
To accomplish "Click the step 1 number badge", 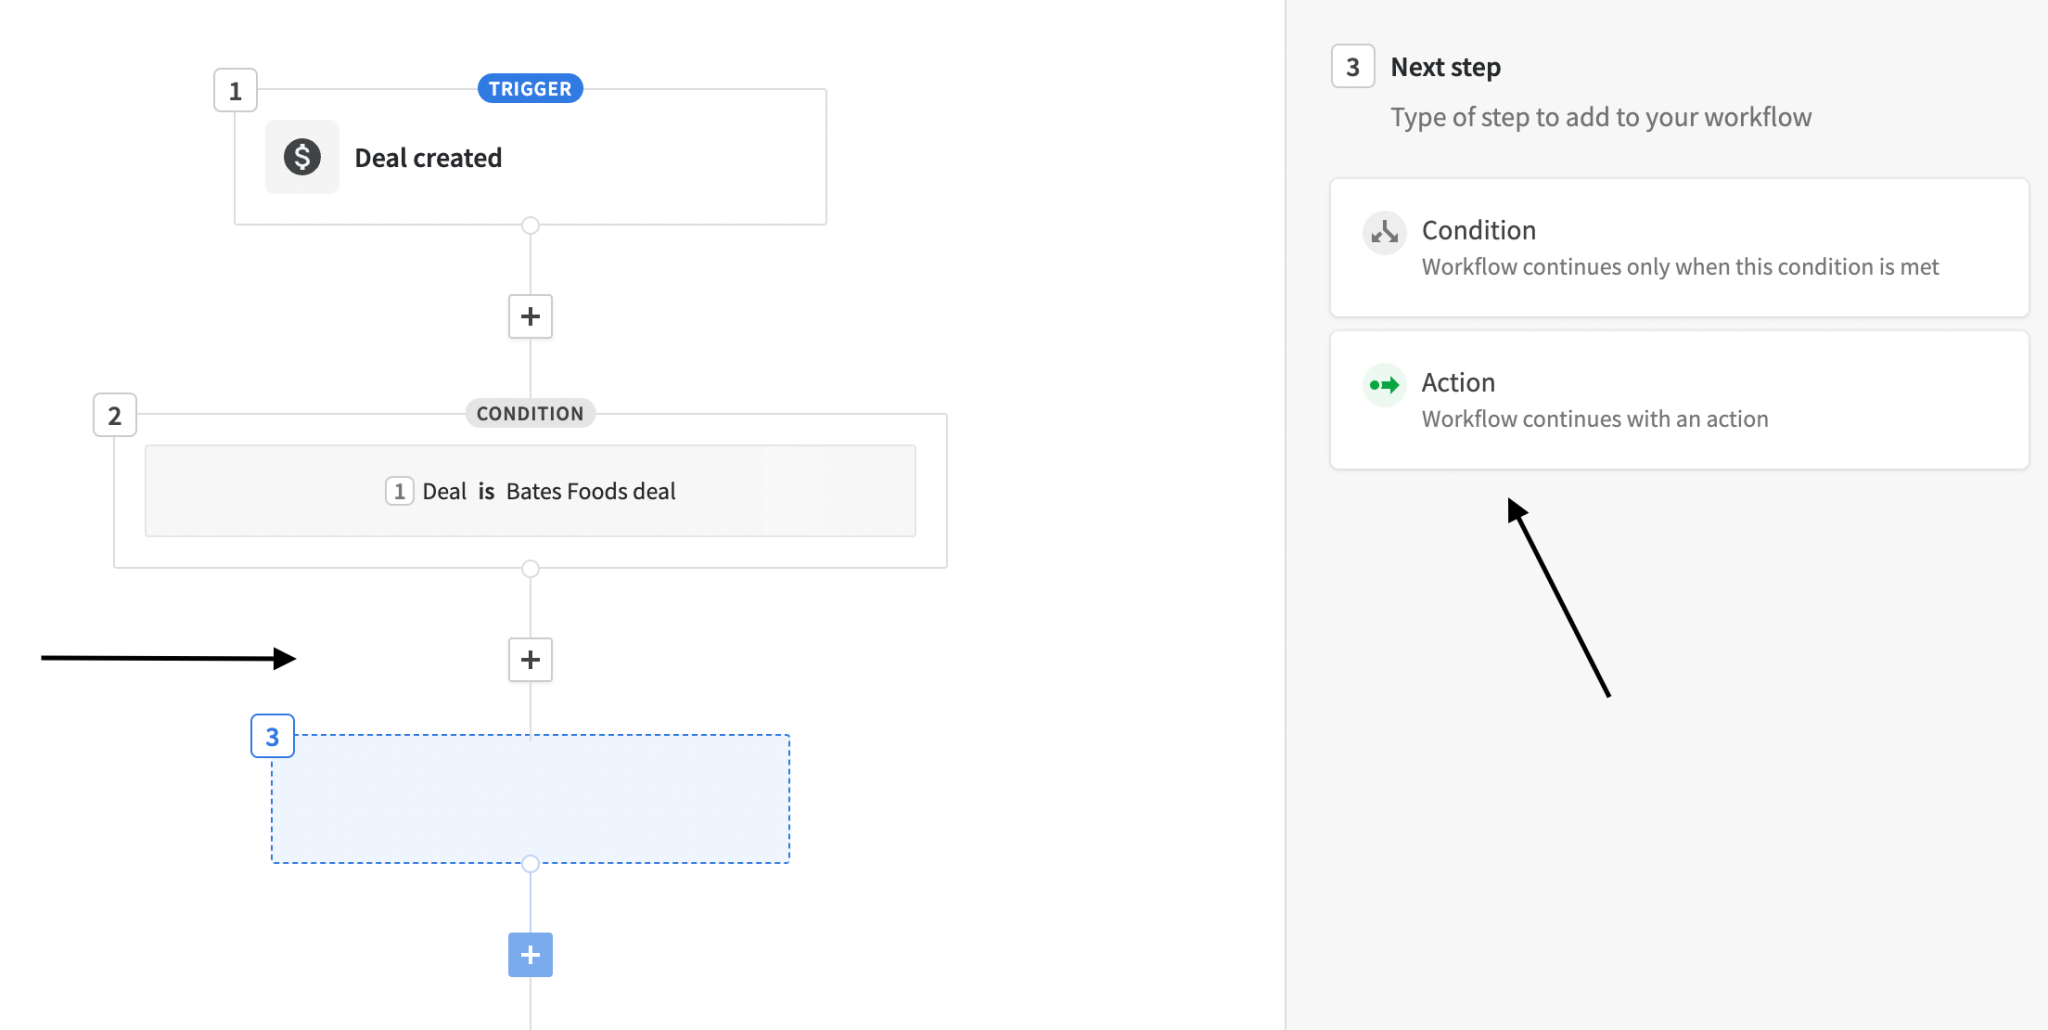I will [235, 90].
